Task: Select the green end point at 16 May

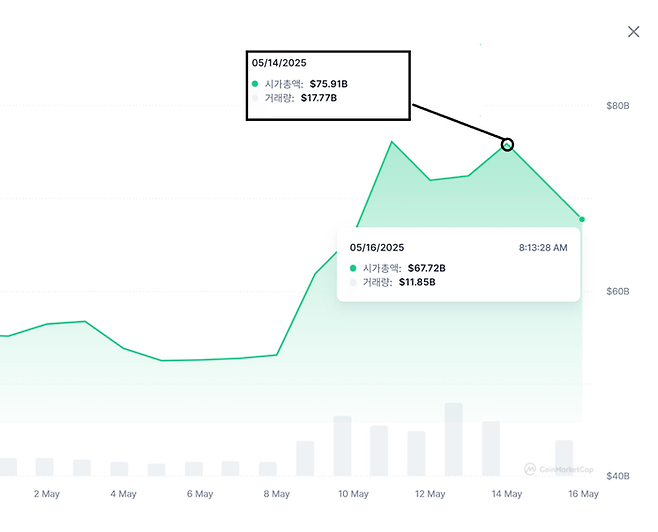Action: (582, 219)
